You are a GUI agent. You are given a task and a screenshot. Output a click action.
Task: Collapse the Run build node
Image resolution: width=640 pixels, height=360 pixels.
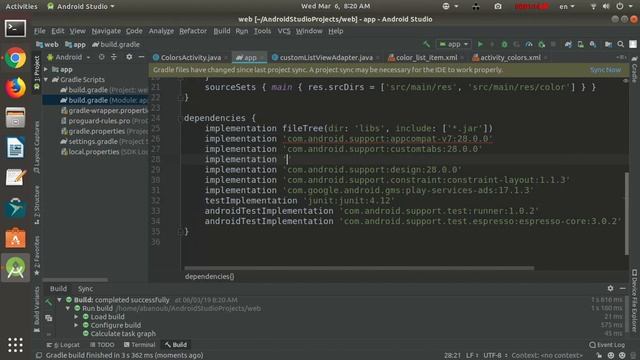point(68,308)
